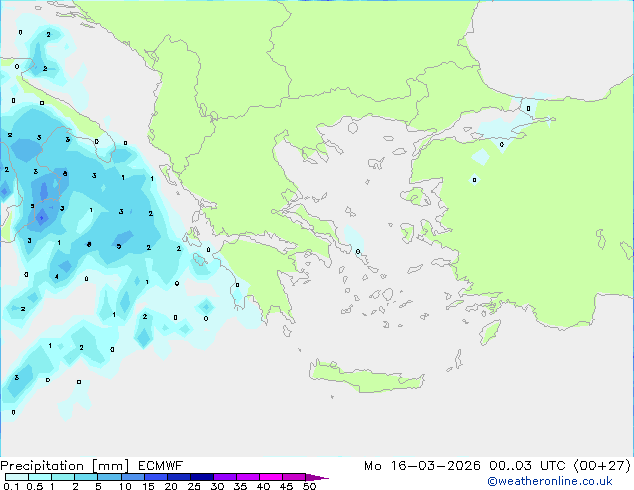
Task: Click the "Precipitation" title text
Action: click(x=42, y=466)
